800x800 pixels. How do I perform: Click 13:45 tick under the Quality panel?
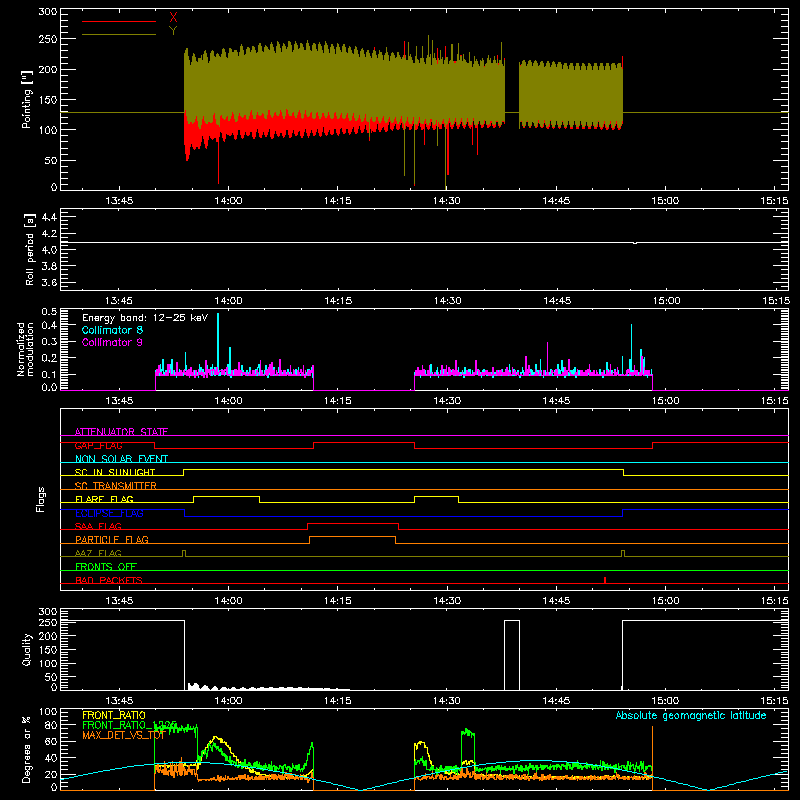point(119,701)
